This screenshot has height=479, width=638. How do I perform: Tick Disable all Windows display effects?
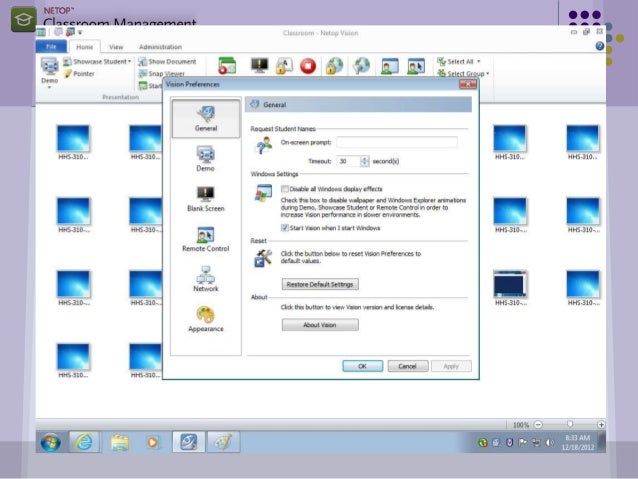pyautogui.click(x=285, y=189)
